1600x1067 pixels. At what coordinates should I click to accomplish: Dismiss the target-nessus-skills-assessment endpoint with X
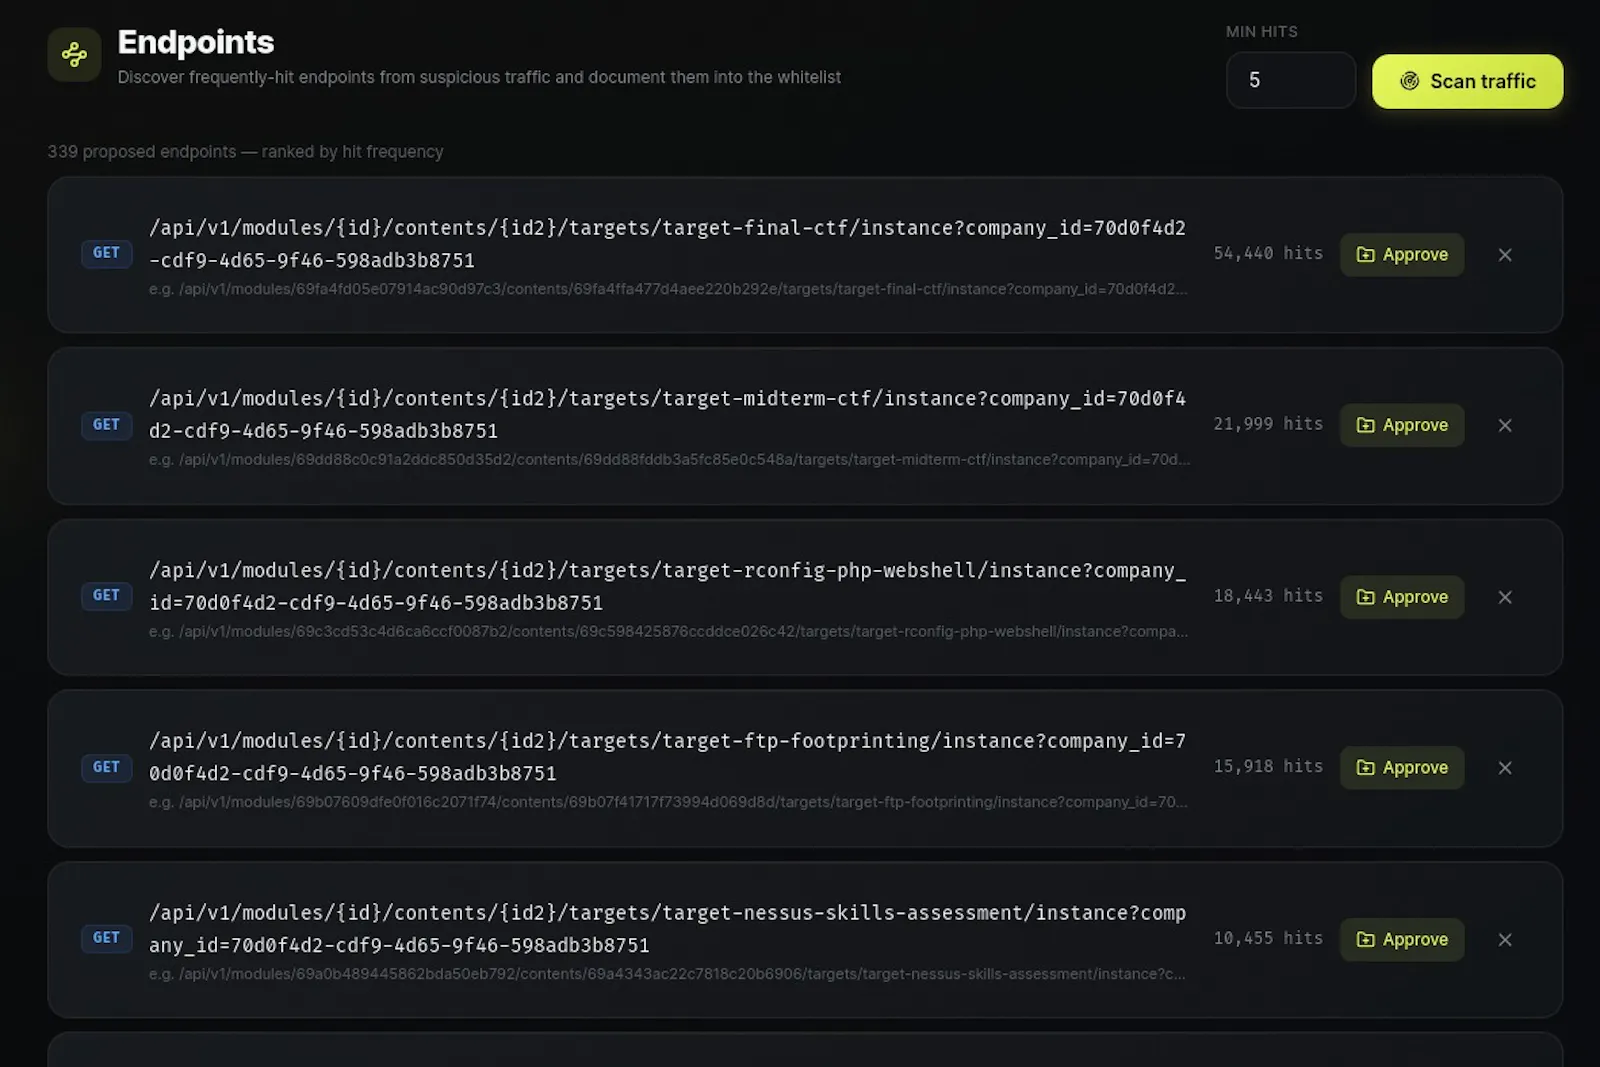coord(1505,940)
